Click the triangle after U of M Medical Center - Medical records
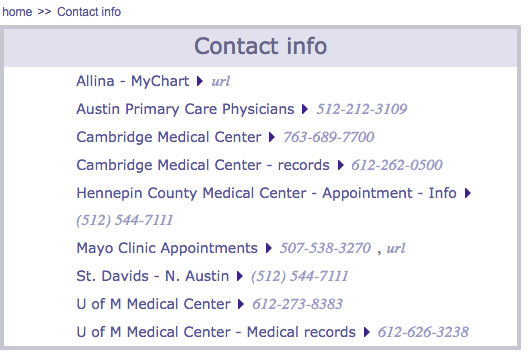Screen dimensions: 528x360 point(367,332)
